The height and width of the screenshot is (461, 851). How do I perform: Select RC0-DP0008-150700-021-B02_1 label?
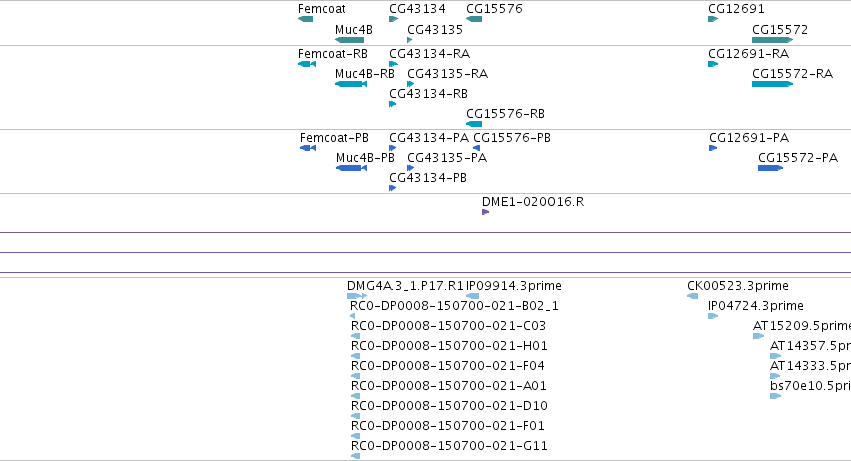pyautogui.click(x=455, y=306)
